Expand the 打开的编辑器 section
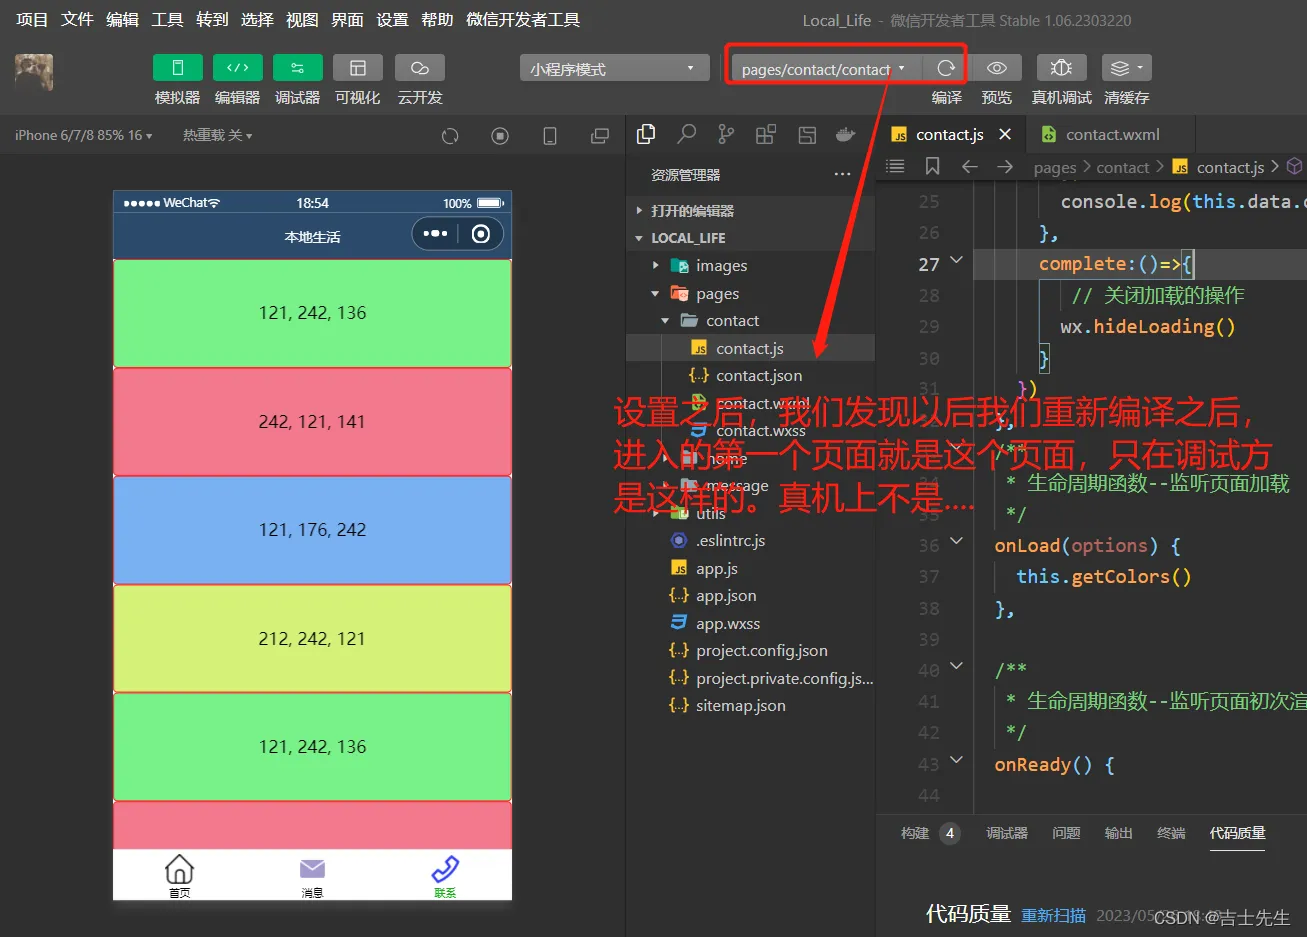Image resolution: width=1307 pixels, height=937 pixels. tap(750, 211)
